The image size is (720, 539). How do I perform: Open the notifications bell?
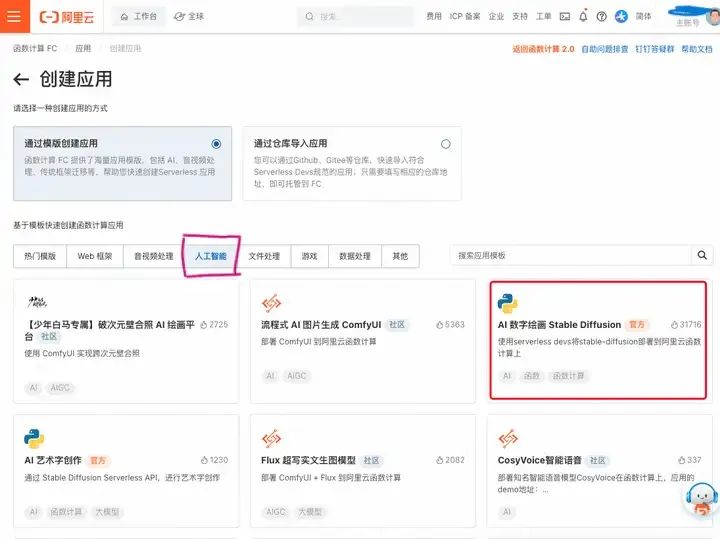583,16
